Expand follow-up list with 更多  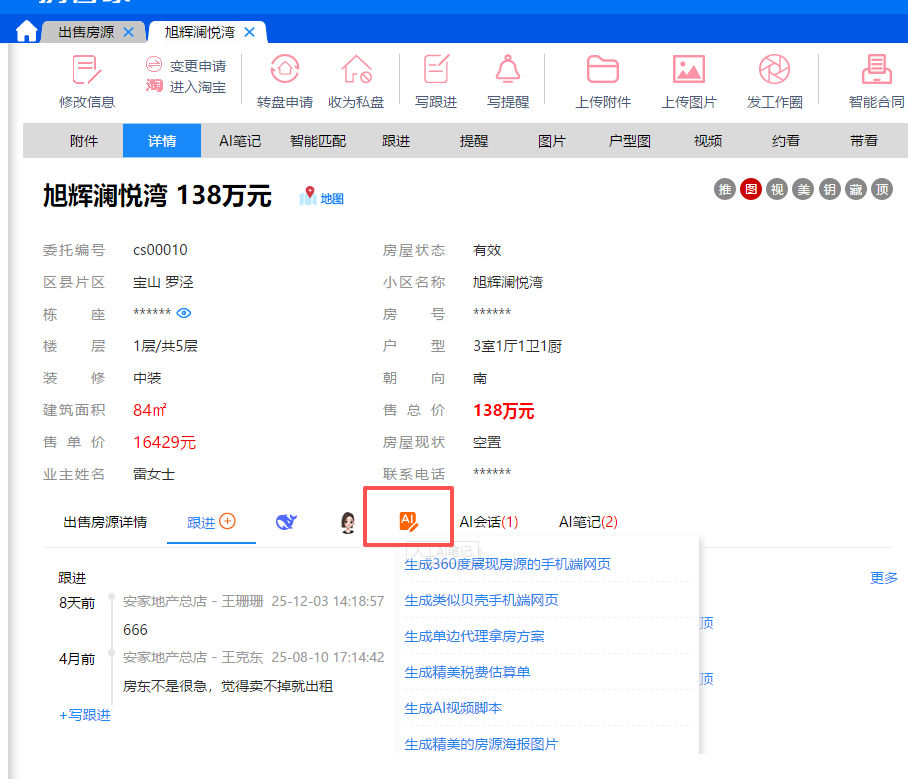click(884, 577)
